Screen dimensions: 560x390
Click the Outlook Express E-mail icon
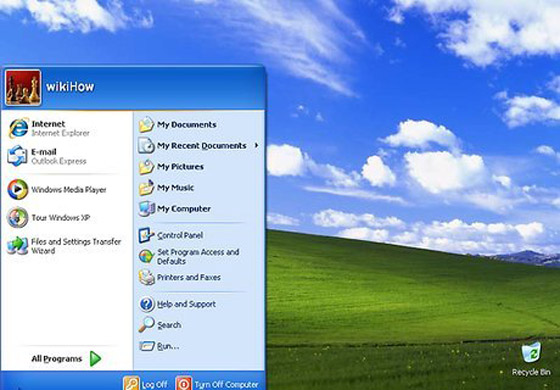[17, 156]
